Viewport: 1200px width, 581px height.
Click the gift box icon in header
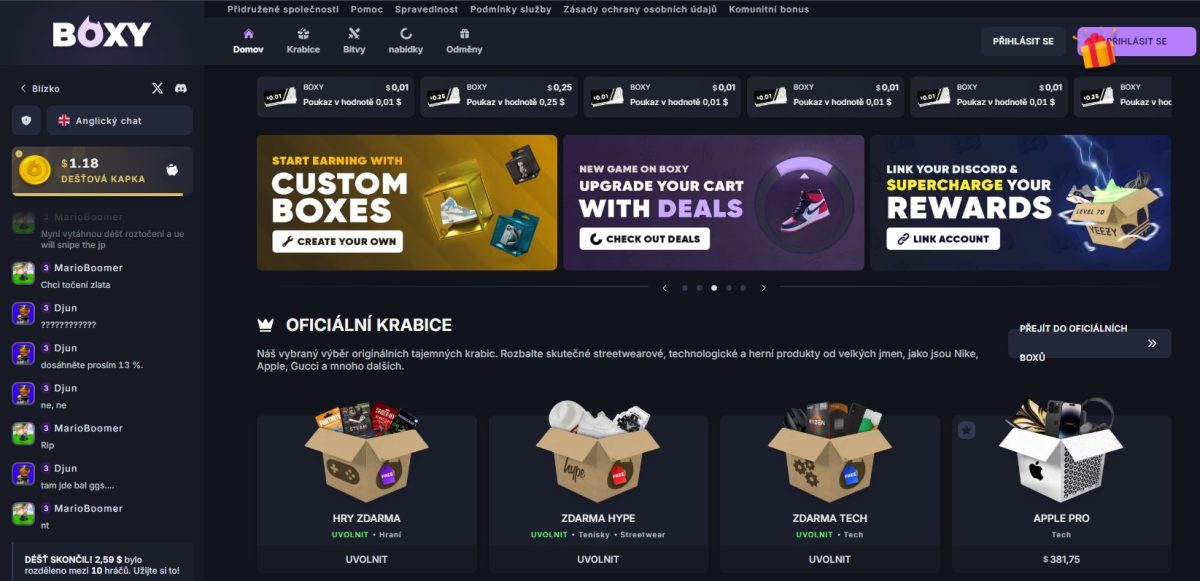tap(1098, 48)
